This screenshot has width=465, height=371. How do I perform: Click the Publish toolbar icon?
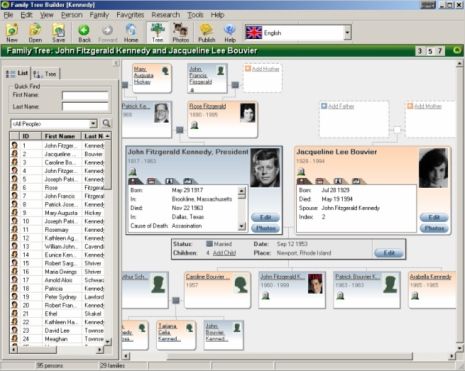click(206, 33)
